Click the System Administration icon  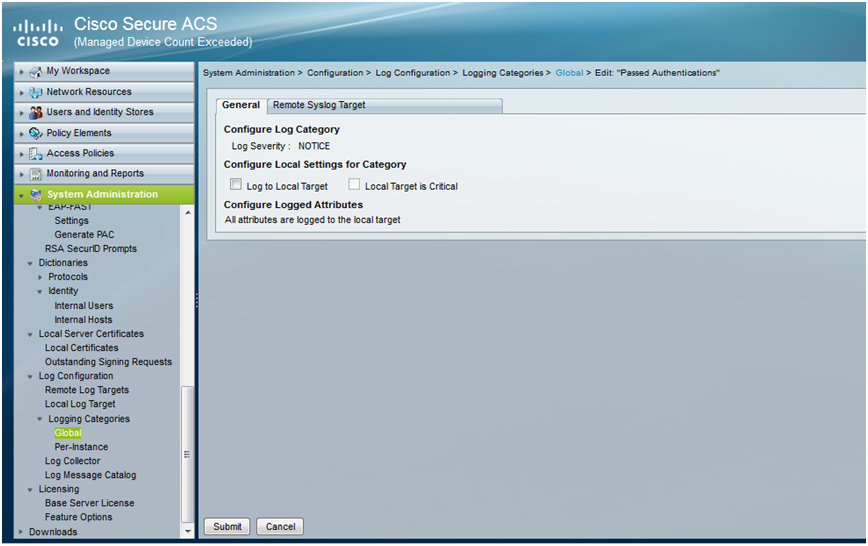pyautogui.click(x=35, y=194)
